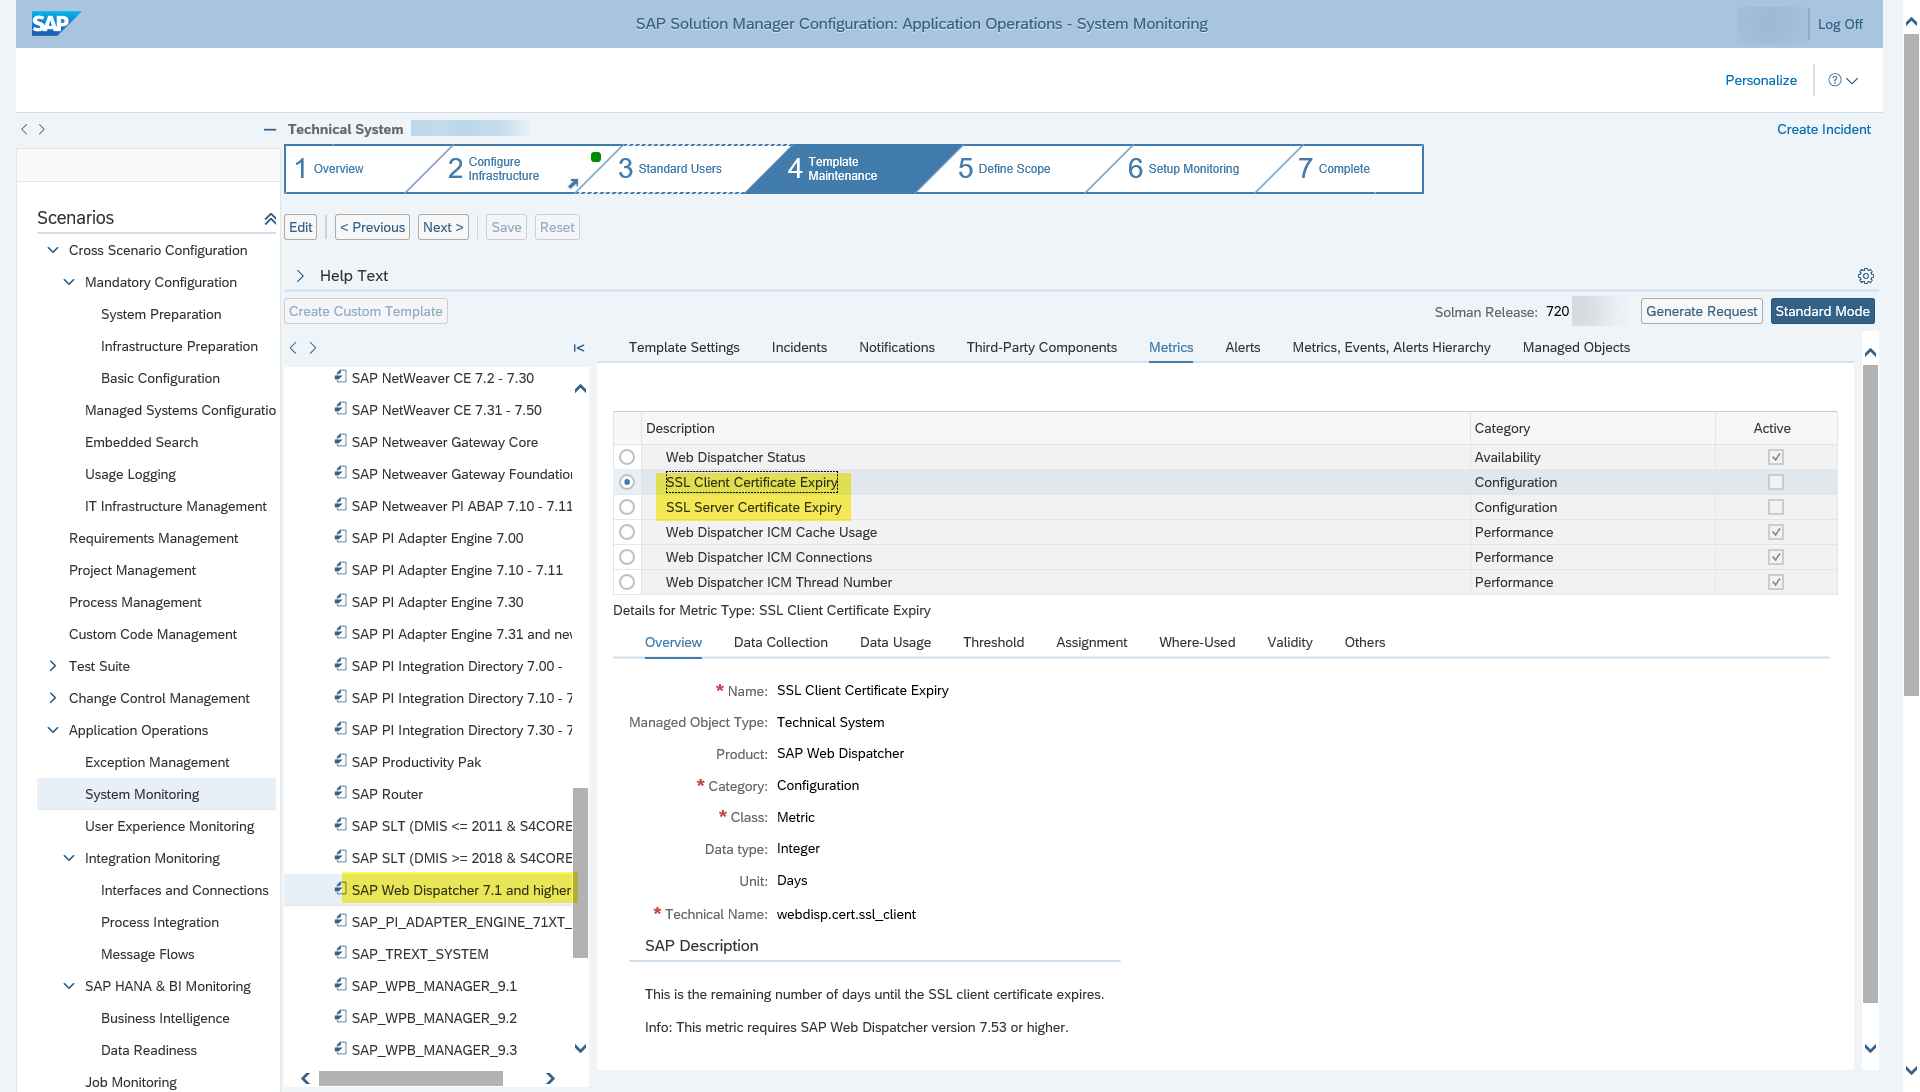Collapse Cross Scenario Configuration tree node
The image size is (1920, 1092).
click(53, 250)
